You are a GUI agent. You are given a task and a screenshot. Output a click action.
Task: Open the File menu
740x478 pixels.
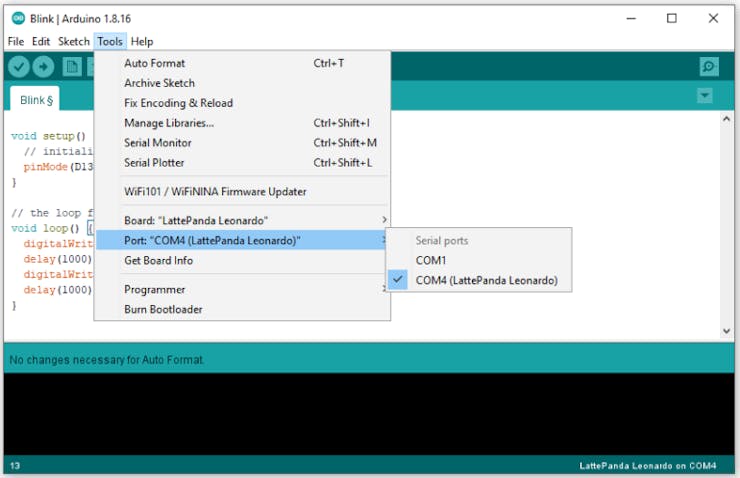(x=16, y=42)
